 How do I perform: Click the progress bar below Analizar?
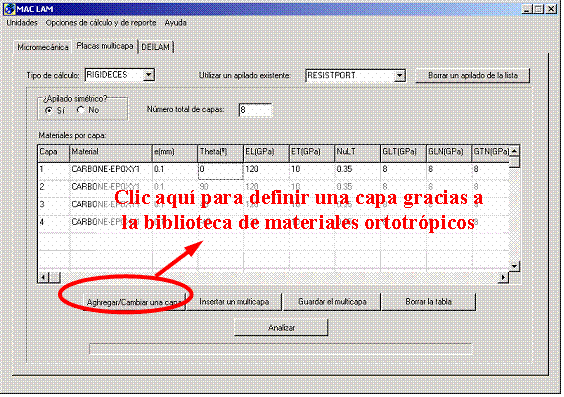click(x=281, y=349)
